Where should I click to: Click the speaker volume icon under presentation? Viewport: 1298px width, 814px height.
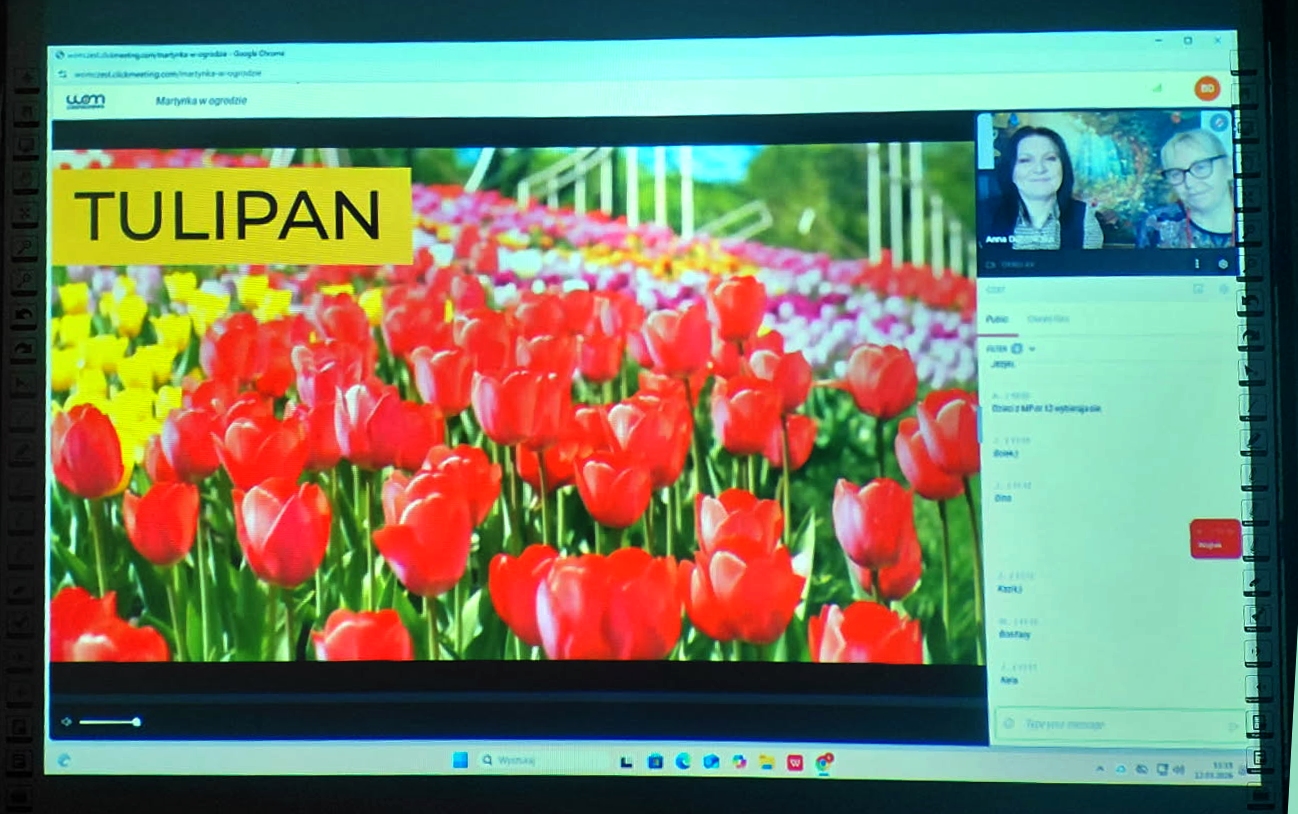point(66,722)
